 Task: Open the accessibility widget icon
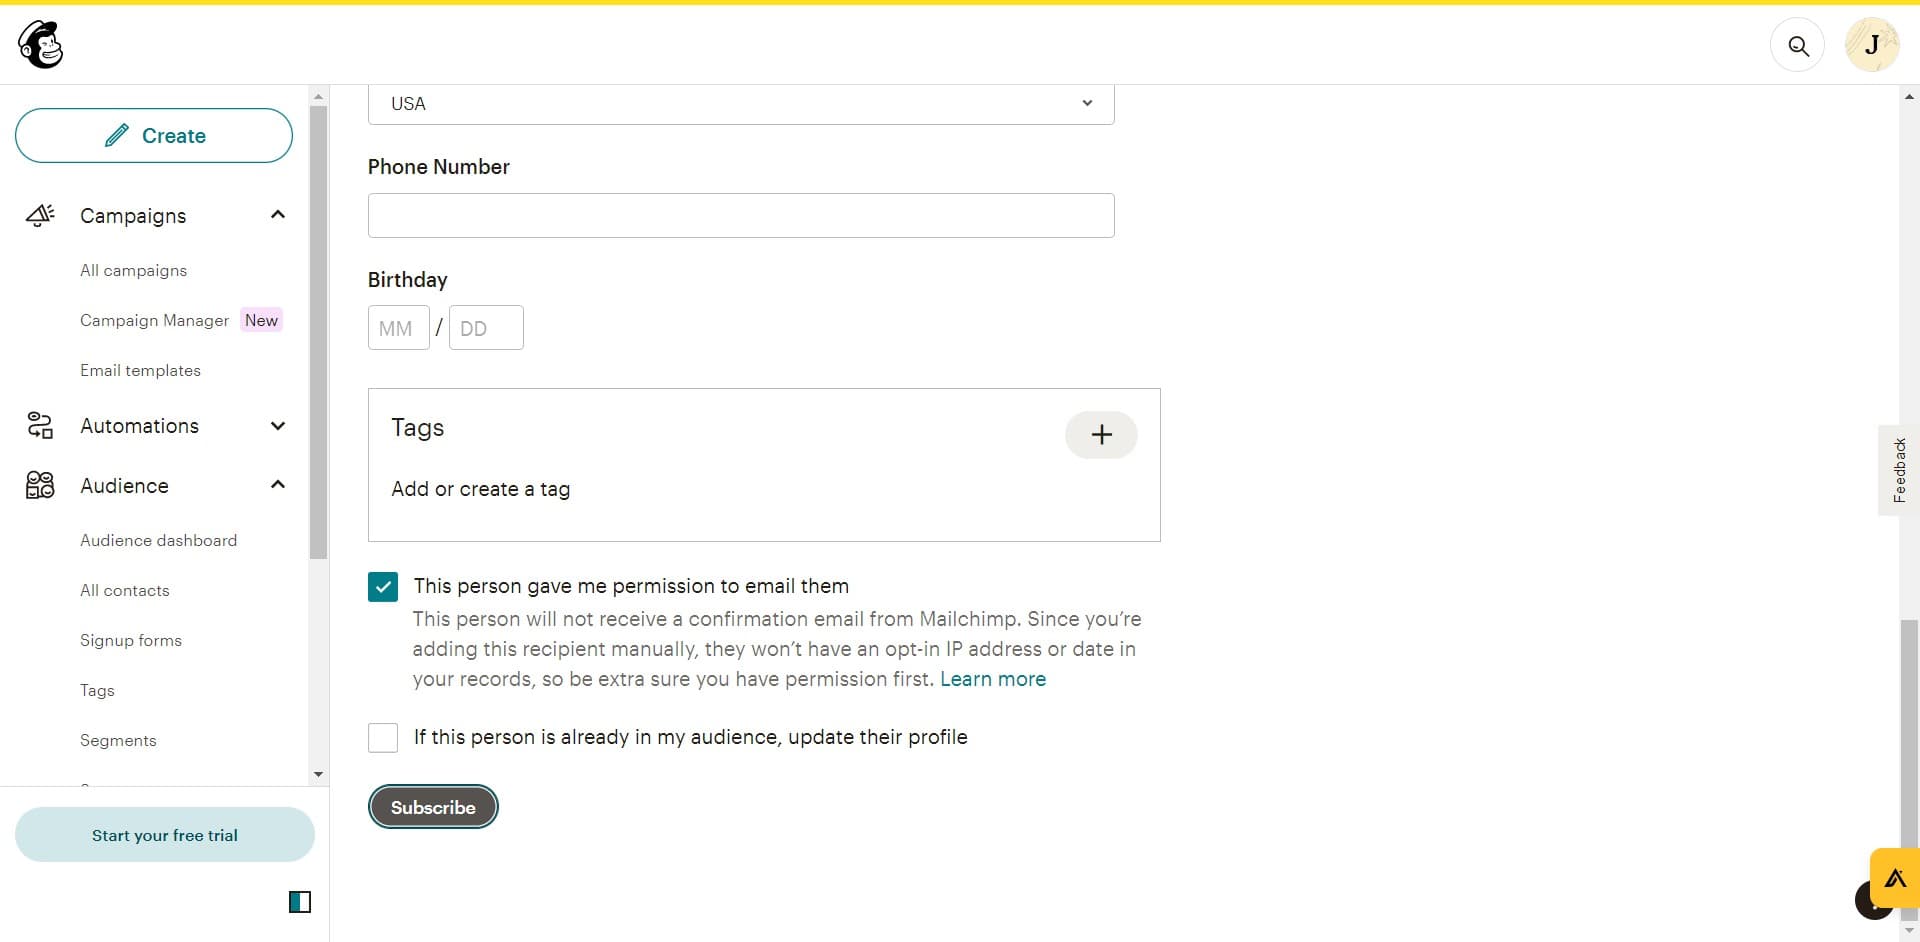(1895, 878)
